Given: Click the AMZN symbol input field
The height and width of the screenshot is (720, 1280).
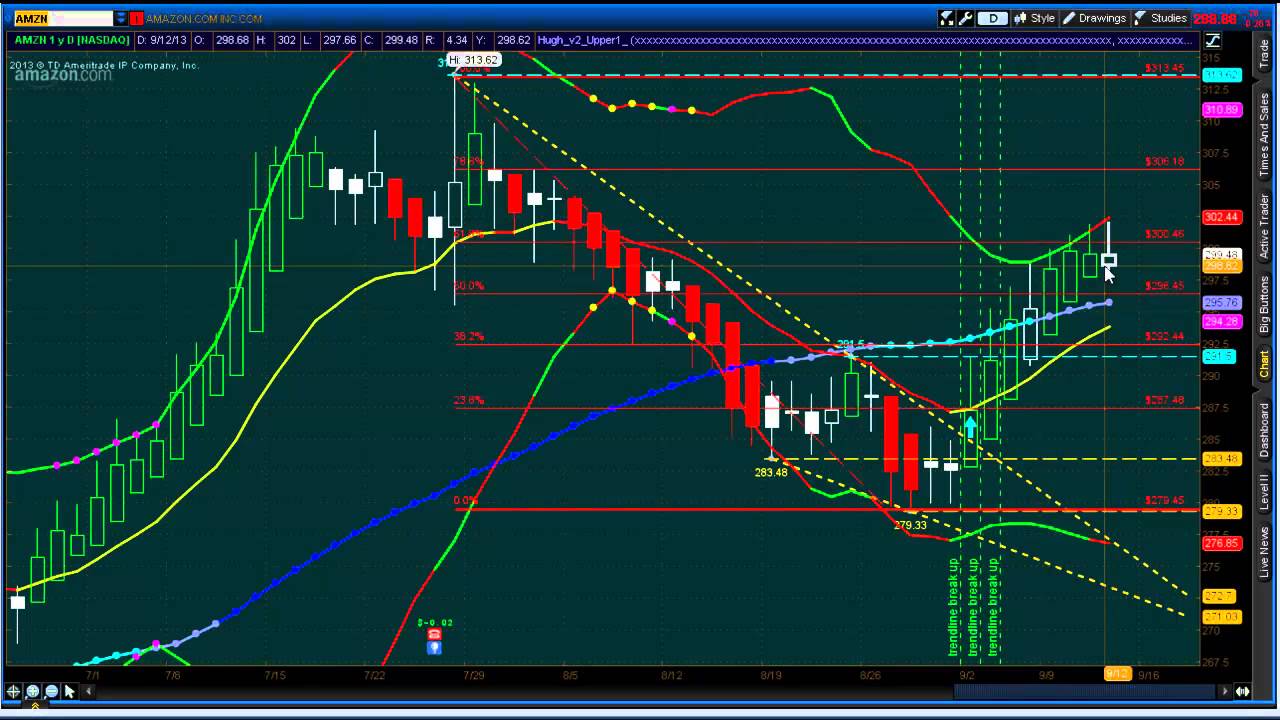Looking at the screenshot, I should coord(63,18).
